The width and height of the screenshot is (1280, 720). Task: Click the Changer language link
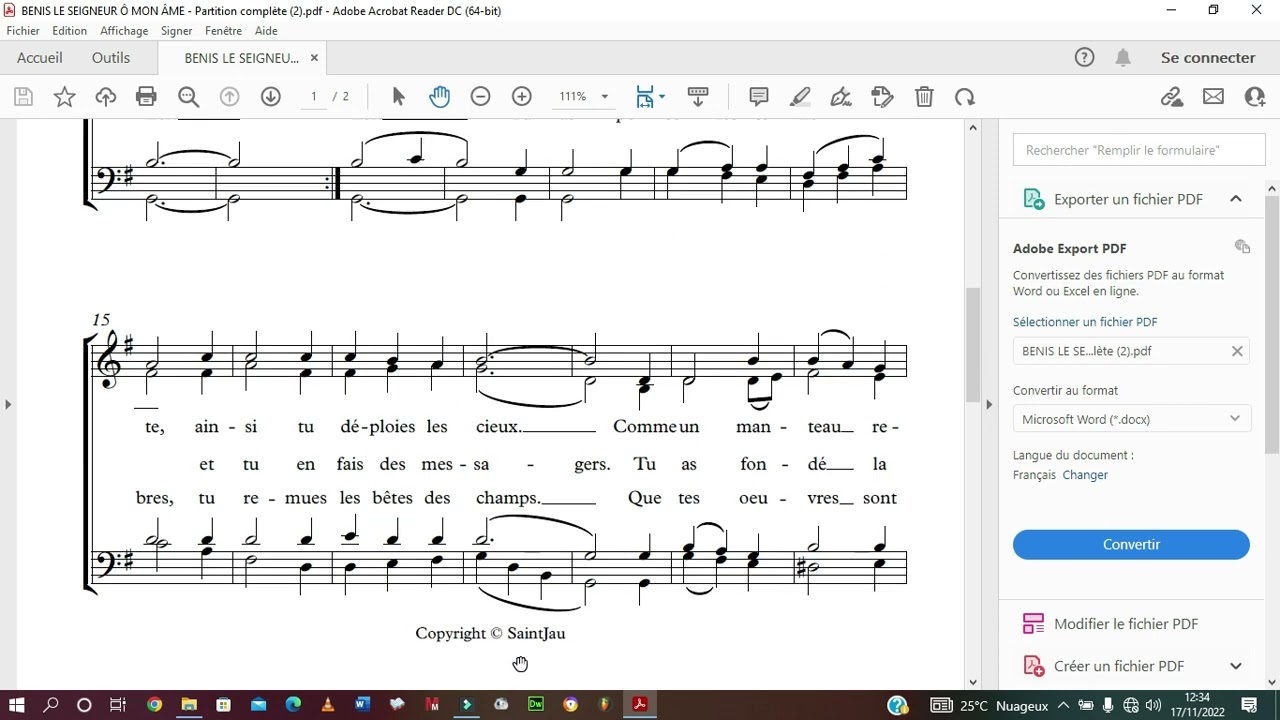[x=1085, y=475]
